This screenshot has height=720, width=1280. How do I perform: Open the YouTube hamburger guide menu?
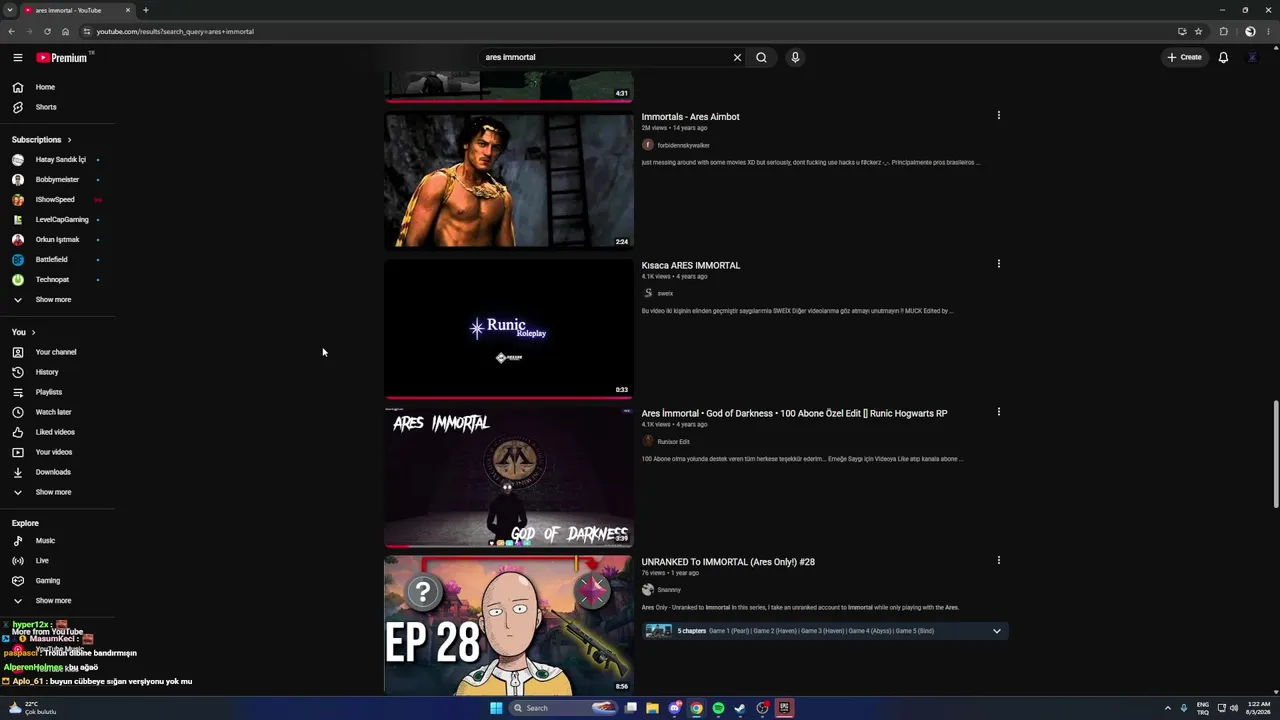coord(17,57)
